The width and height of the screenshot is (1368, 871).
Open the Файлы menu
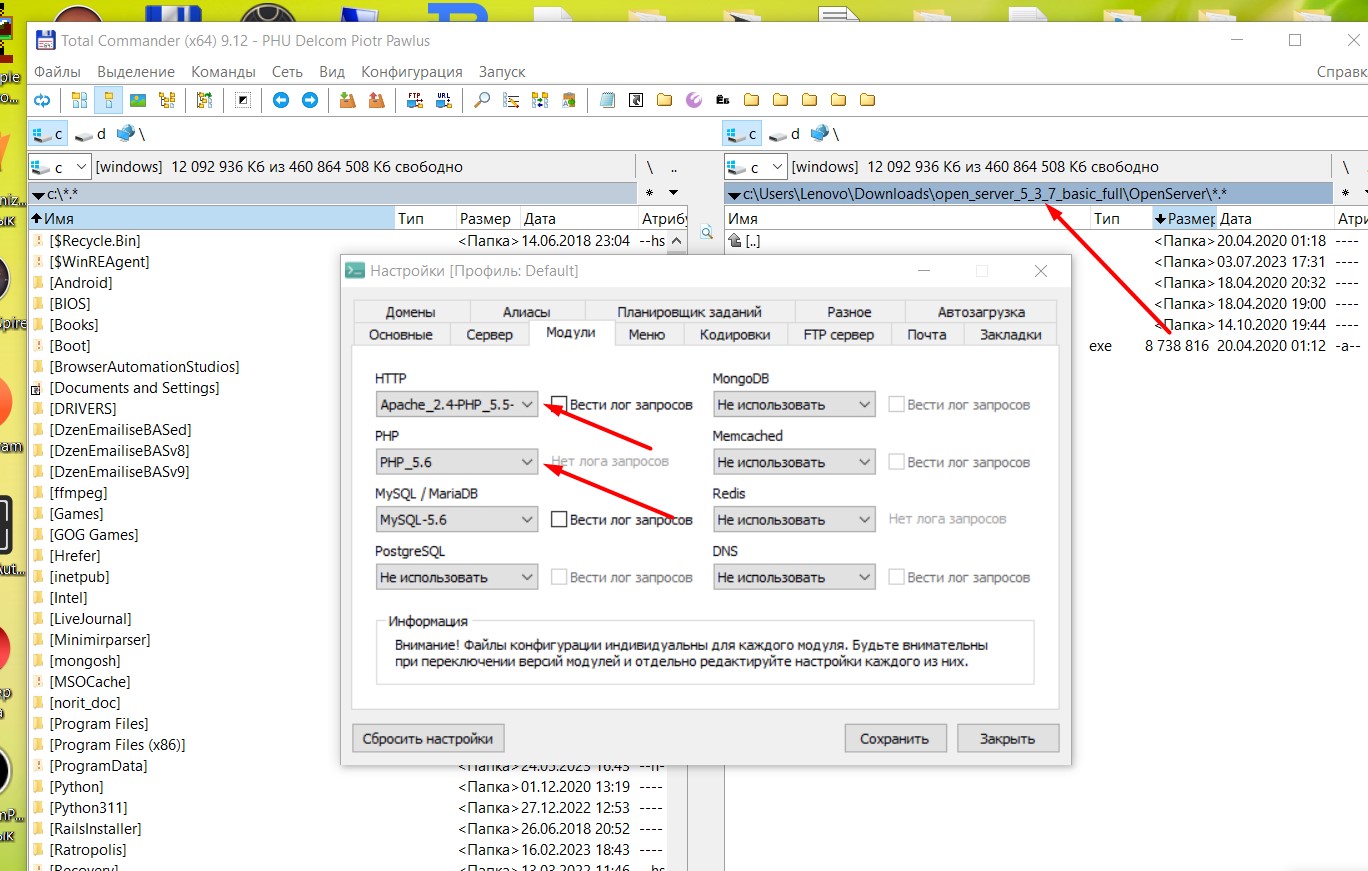[x=58, y=72]
